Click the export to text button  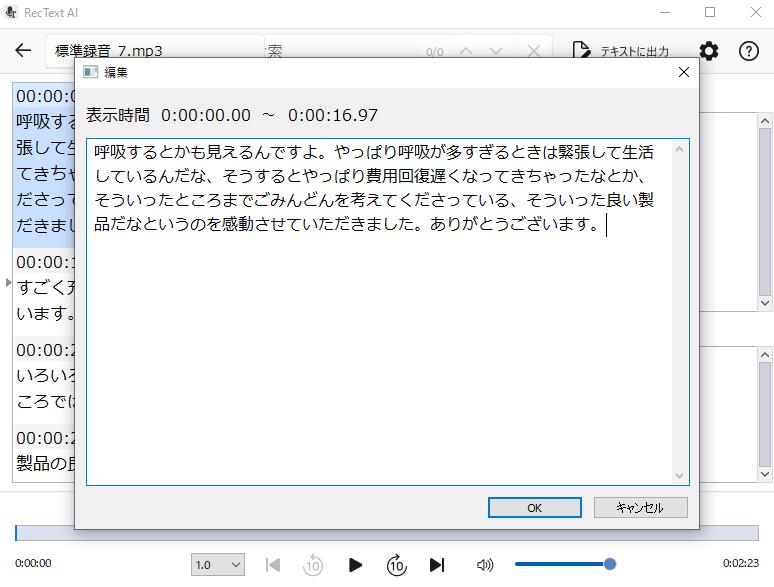point(621,51)
